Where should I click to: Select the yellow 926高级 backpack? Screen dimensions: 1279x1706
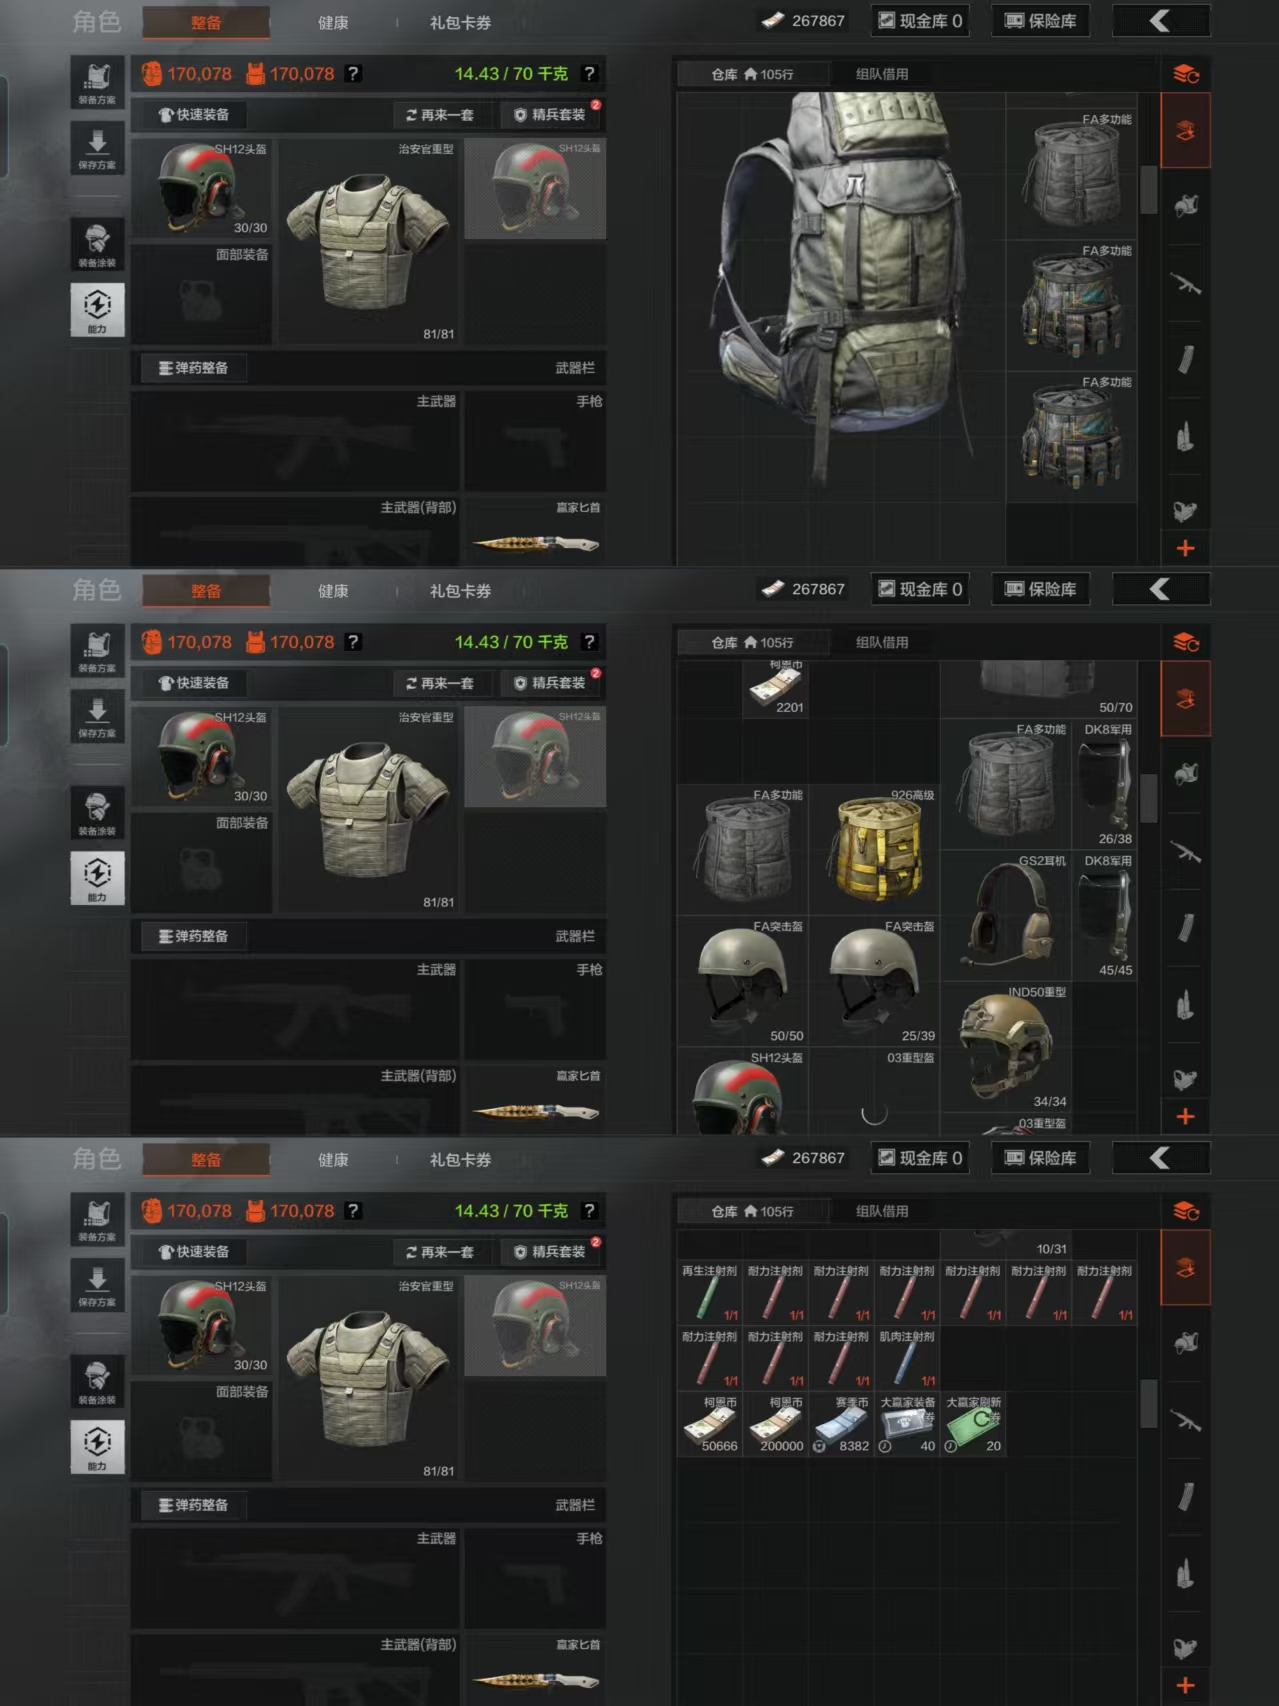[874, 850]
